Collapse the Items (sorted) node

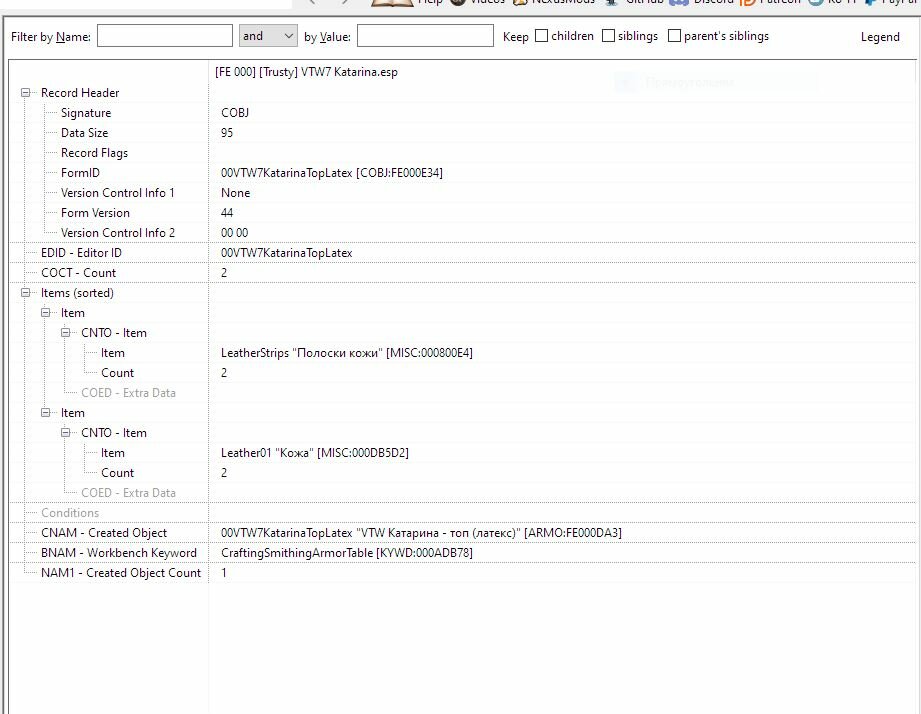click(25, 292)
